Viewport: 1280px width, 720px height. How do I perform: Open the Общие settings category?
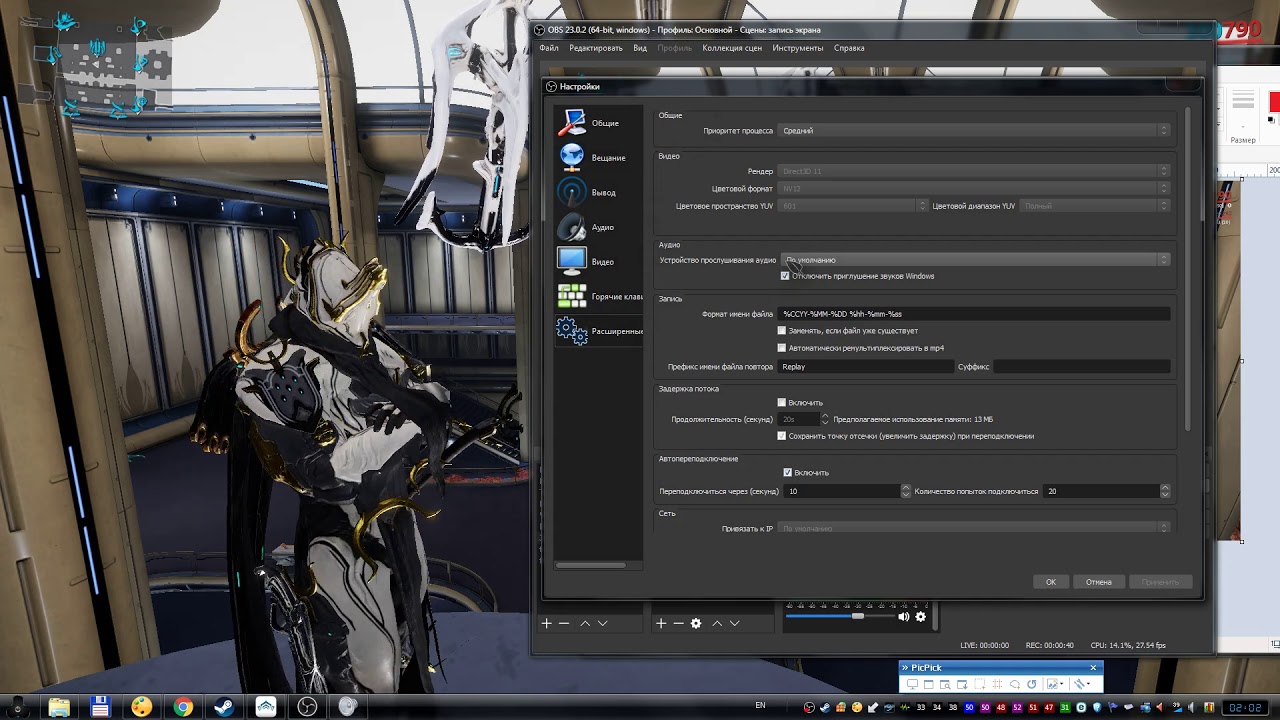pyautogui.click(x=598, y=123)
